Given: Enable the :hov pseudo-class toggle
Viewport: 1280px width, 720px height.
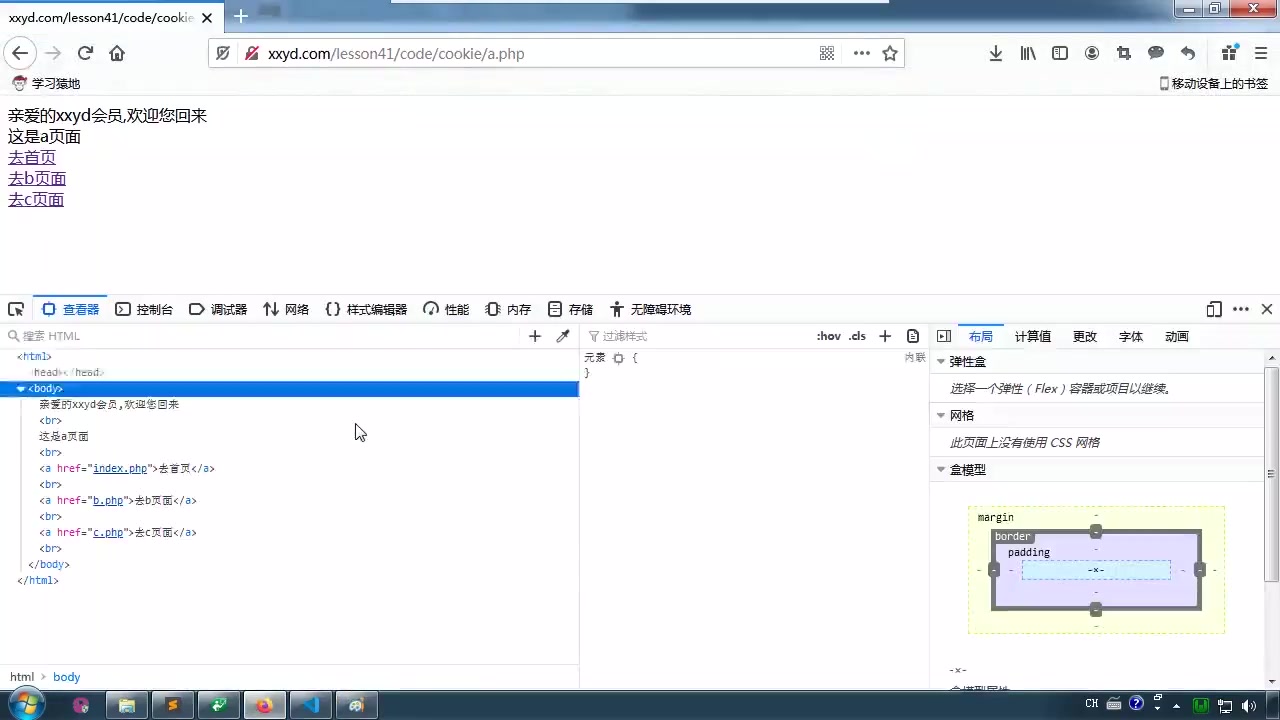Looking at the screenshot, I should pyautogui.click(x=828, y=336).
